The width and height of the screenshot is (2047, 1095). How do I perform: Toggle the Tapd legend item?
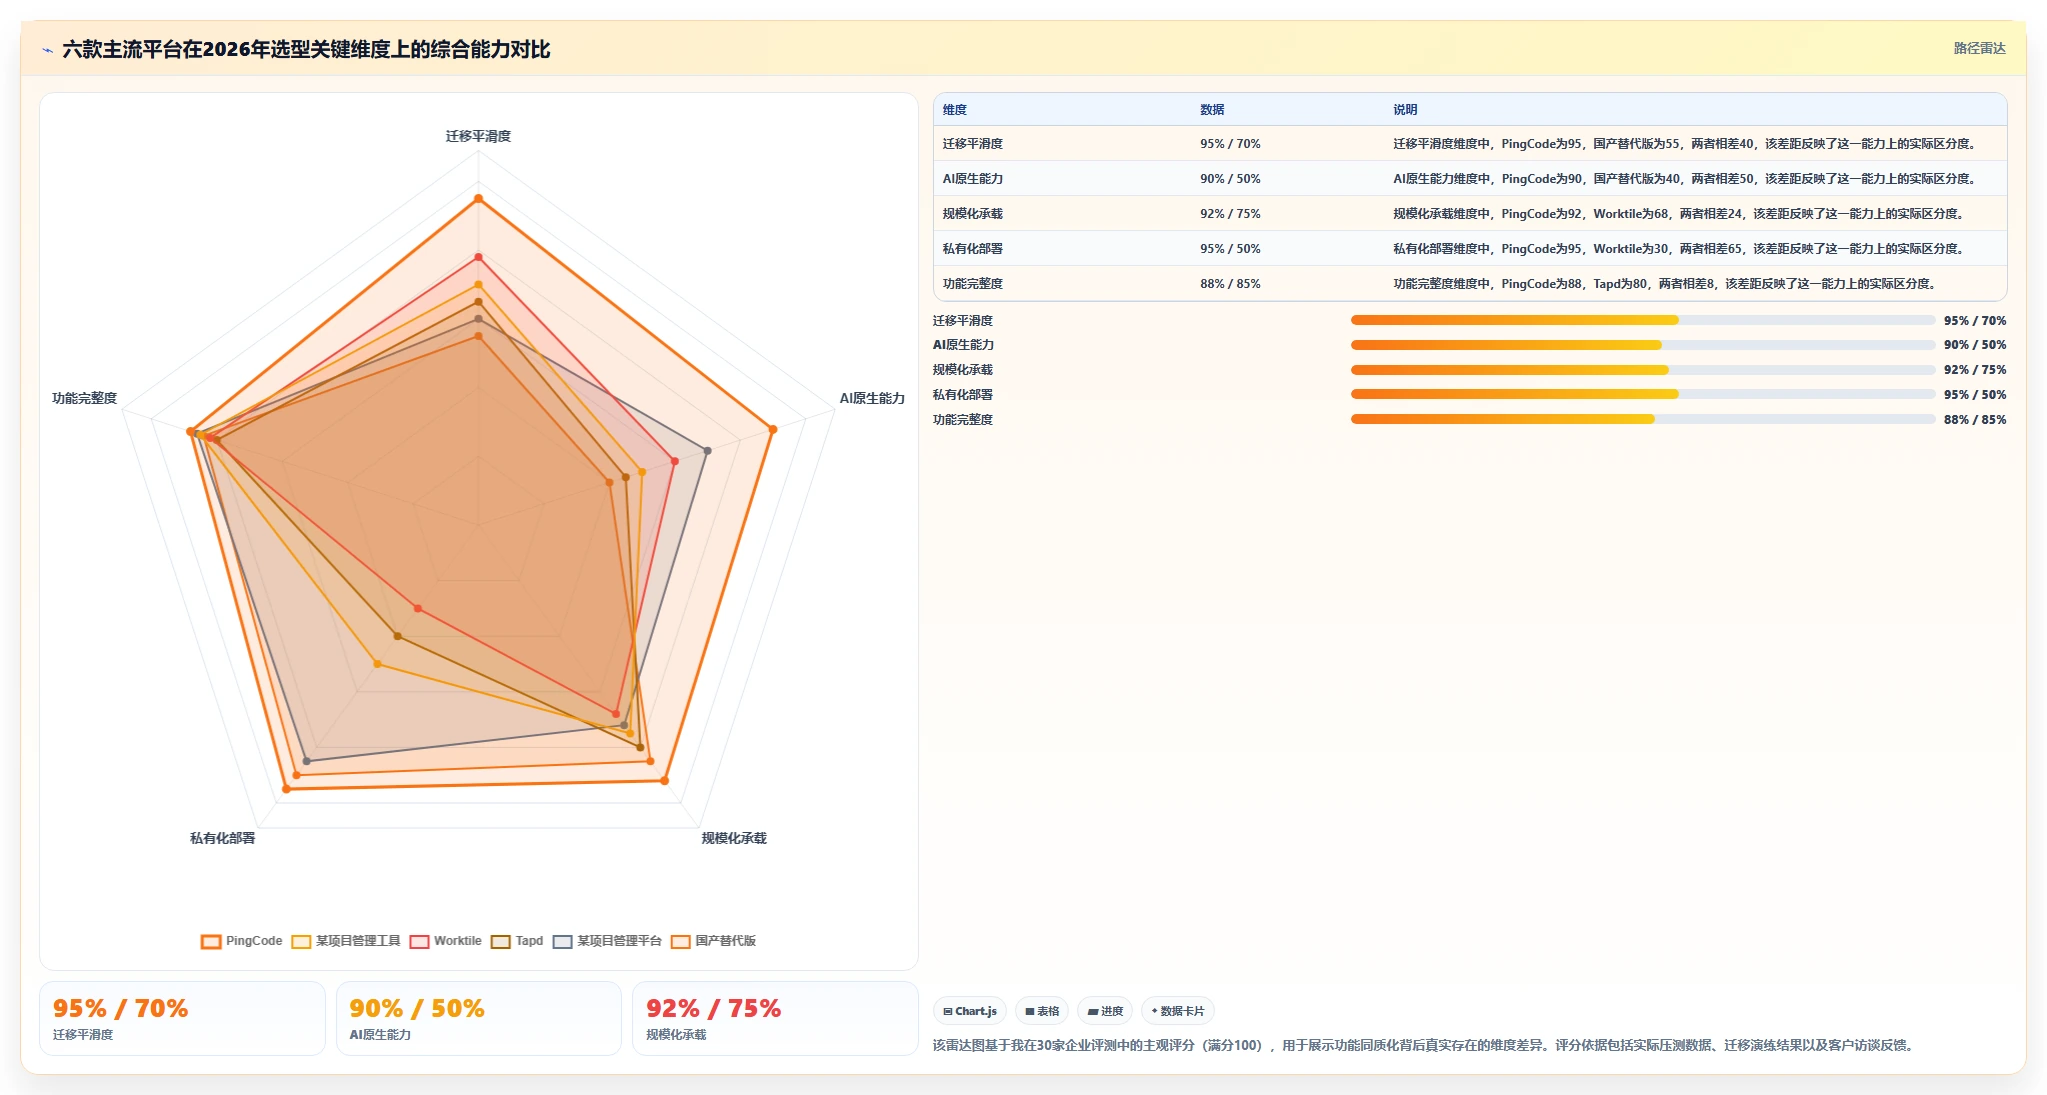[517, 941]
